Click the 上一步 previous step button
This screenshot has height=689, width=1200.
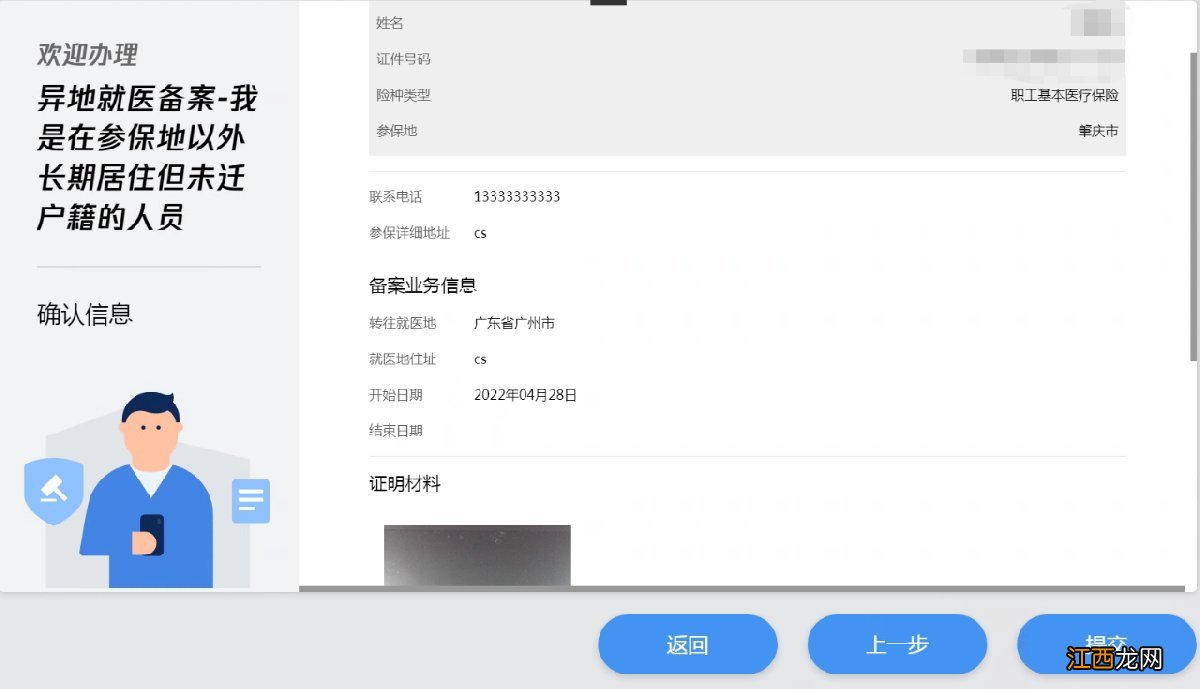click(896, 644)
